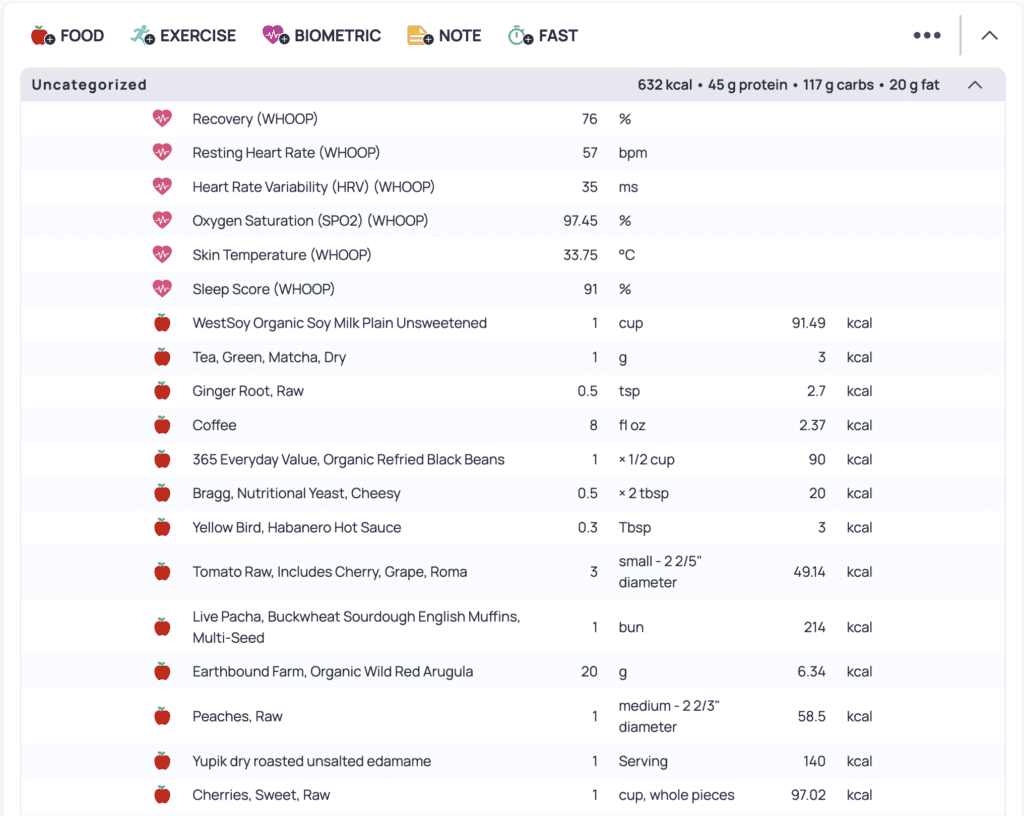This screenshot has width=1024, height=816.
Task: Click the heart icon beside Recovery (WHOOP)
Action: point(162,119)
